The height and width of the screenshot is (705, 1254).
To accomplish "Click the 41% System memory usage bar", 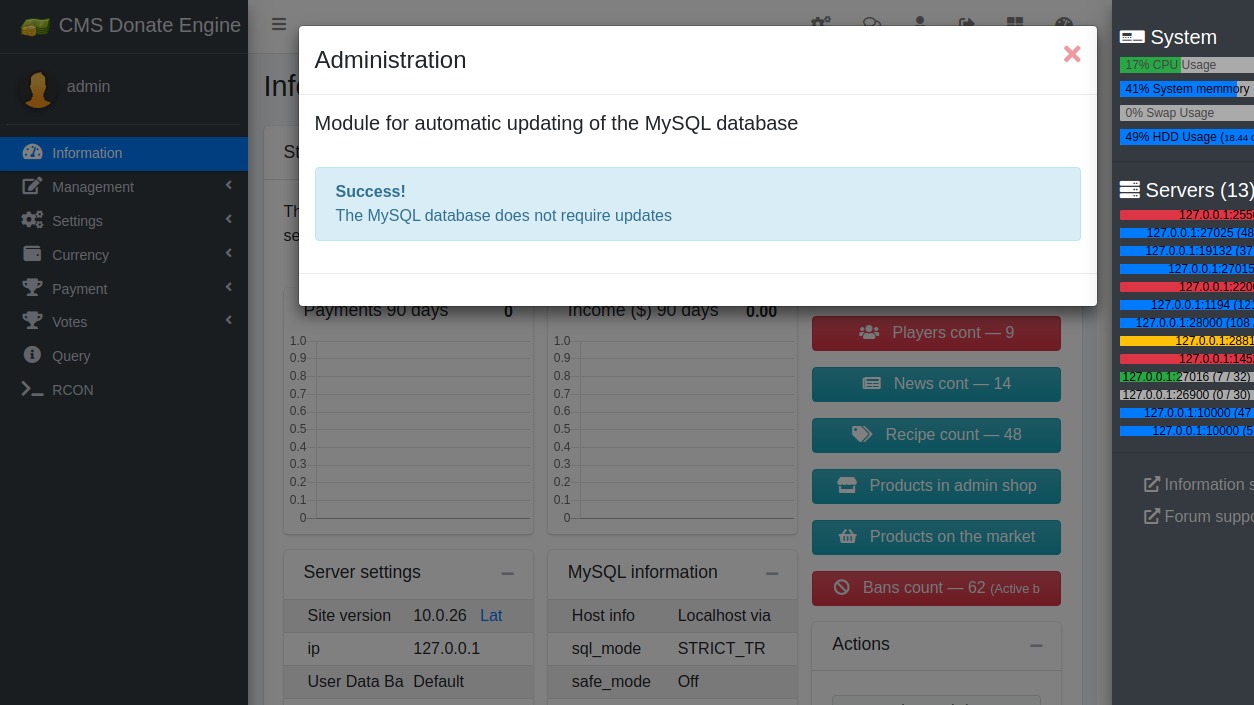I will point(1186,89).
